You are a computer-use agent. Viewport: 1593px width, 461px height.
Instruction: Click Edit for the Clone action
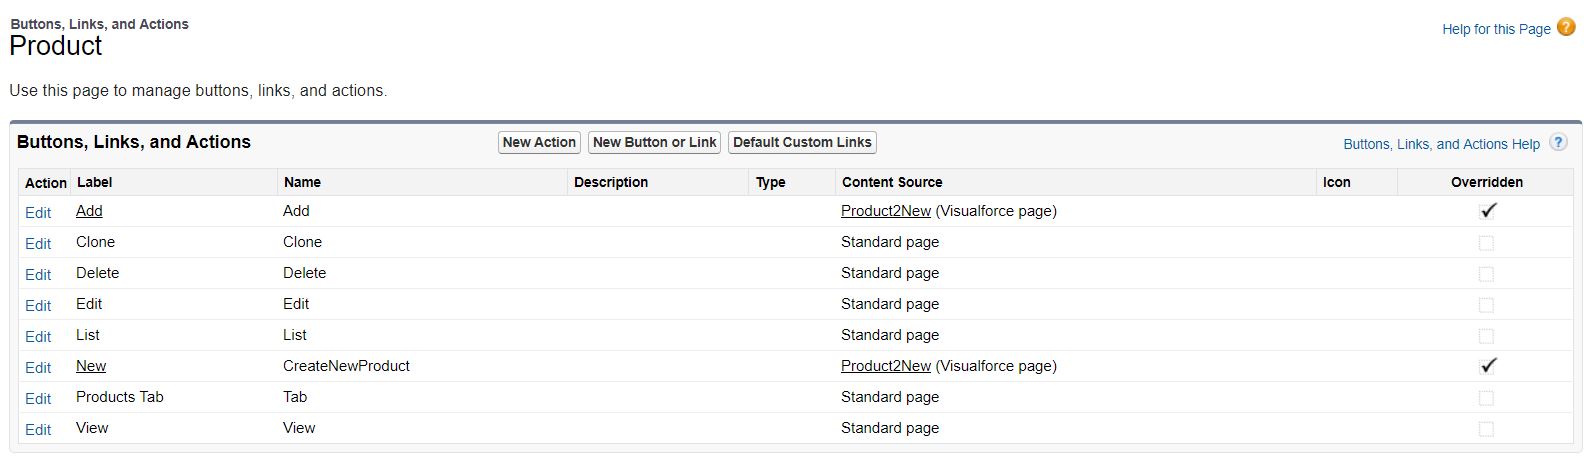pyautogui.click(x=38, y=244)
